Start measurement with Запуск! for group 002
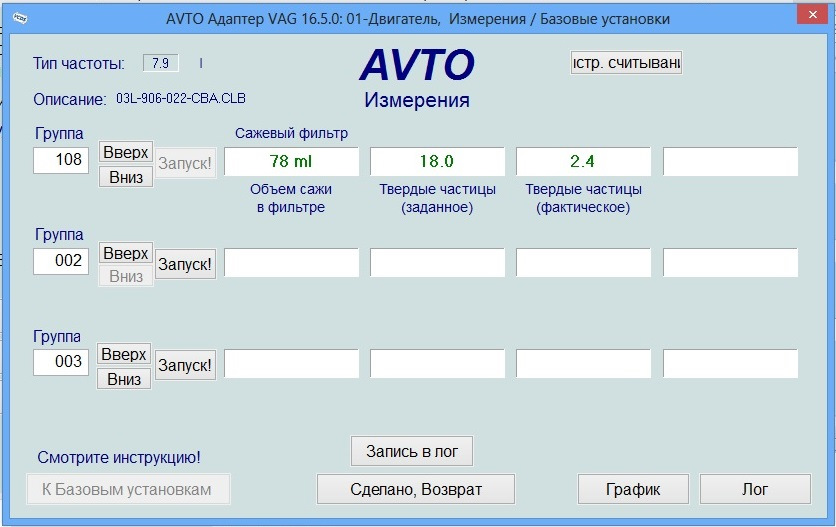The width and height of the screenshot is (836, 527). click(185, 264)
